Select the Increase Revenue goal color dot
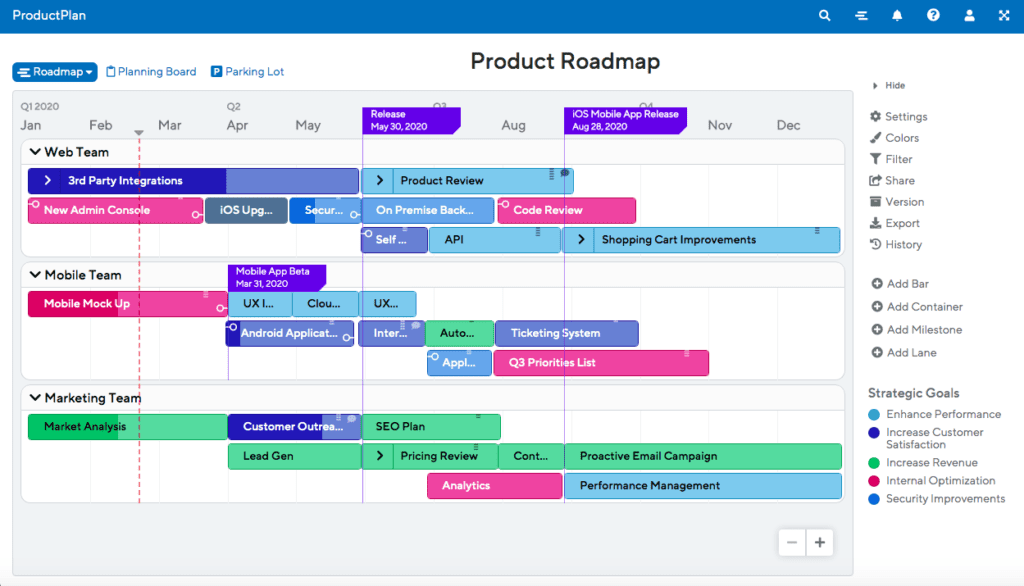This screenshot has width=1024, height=586. pos(873,462)
